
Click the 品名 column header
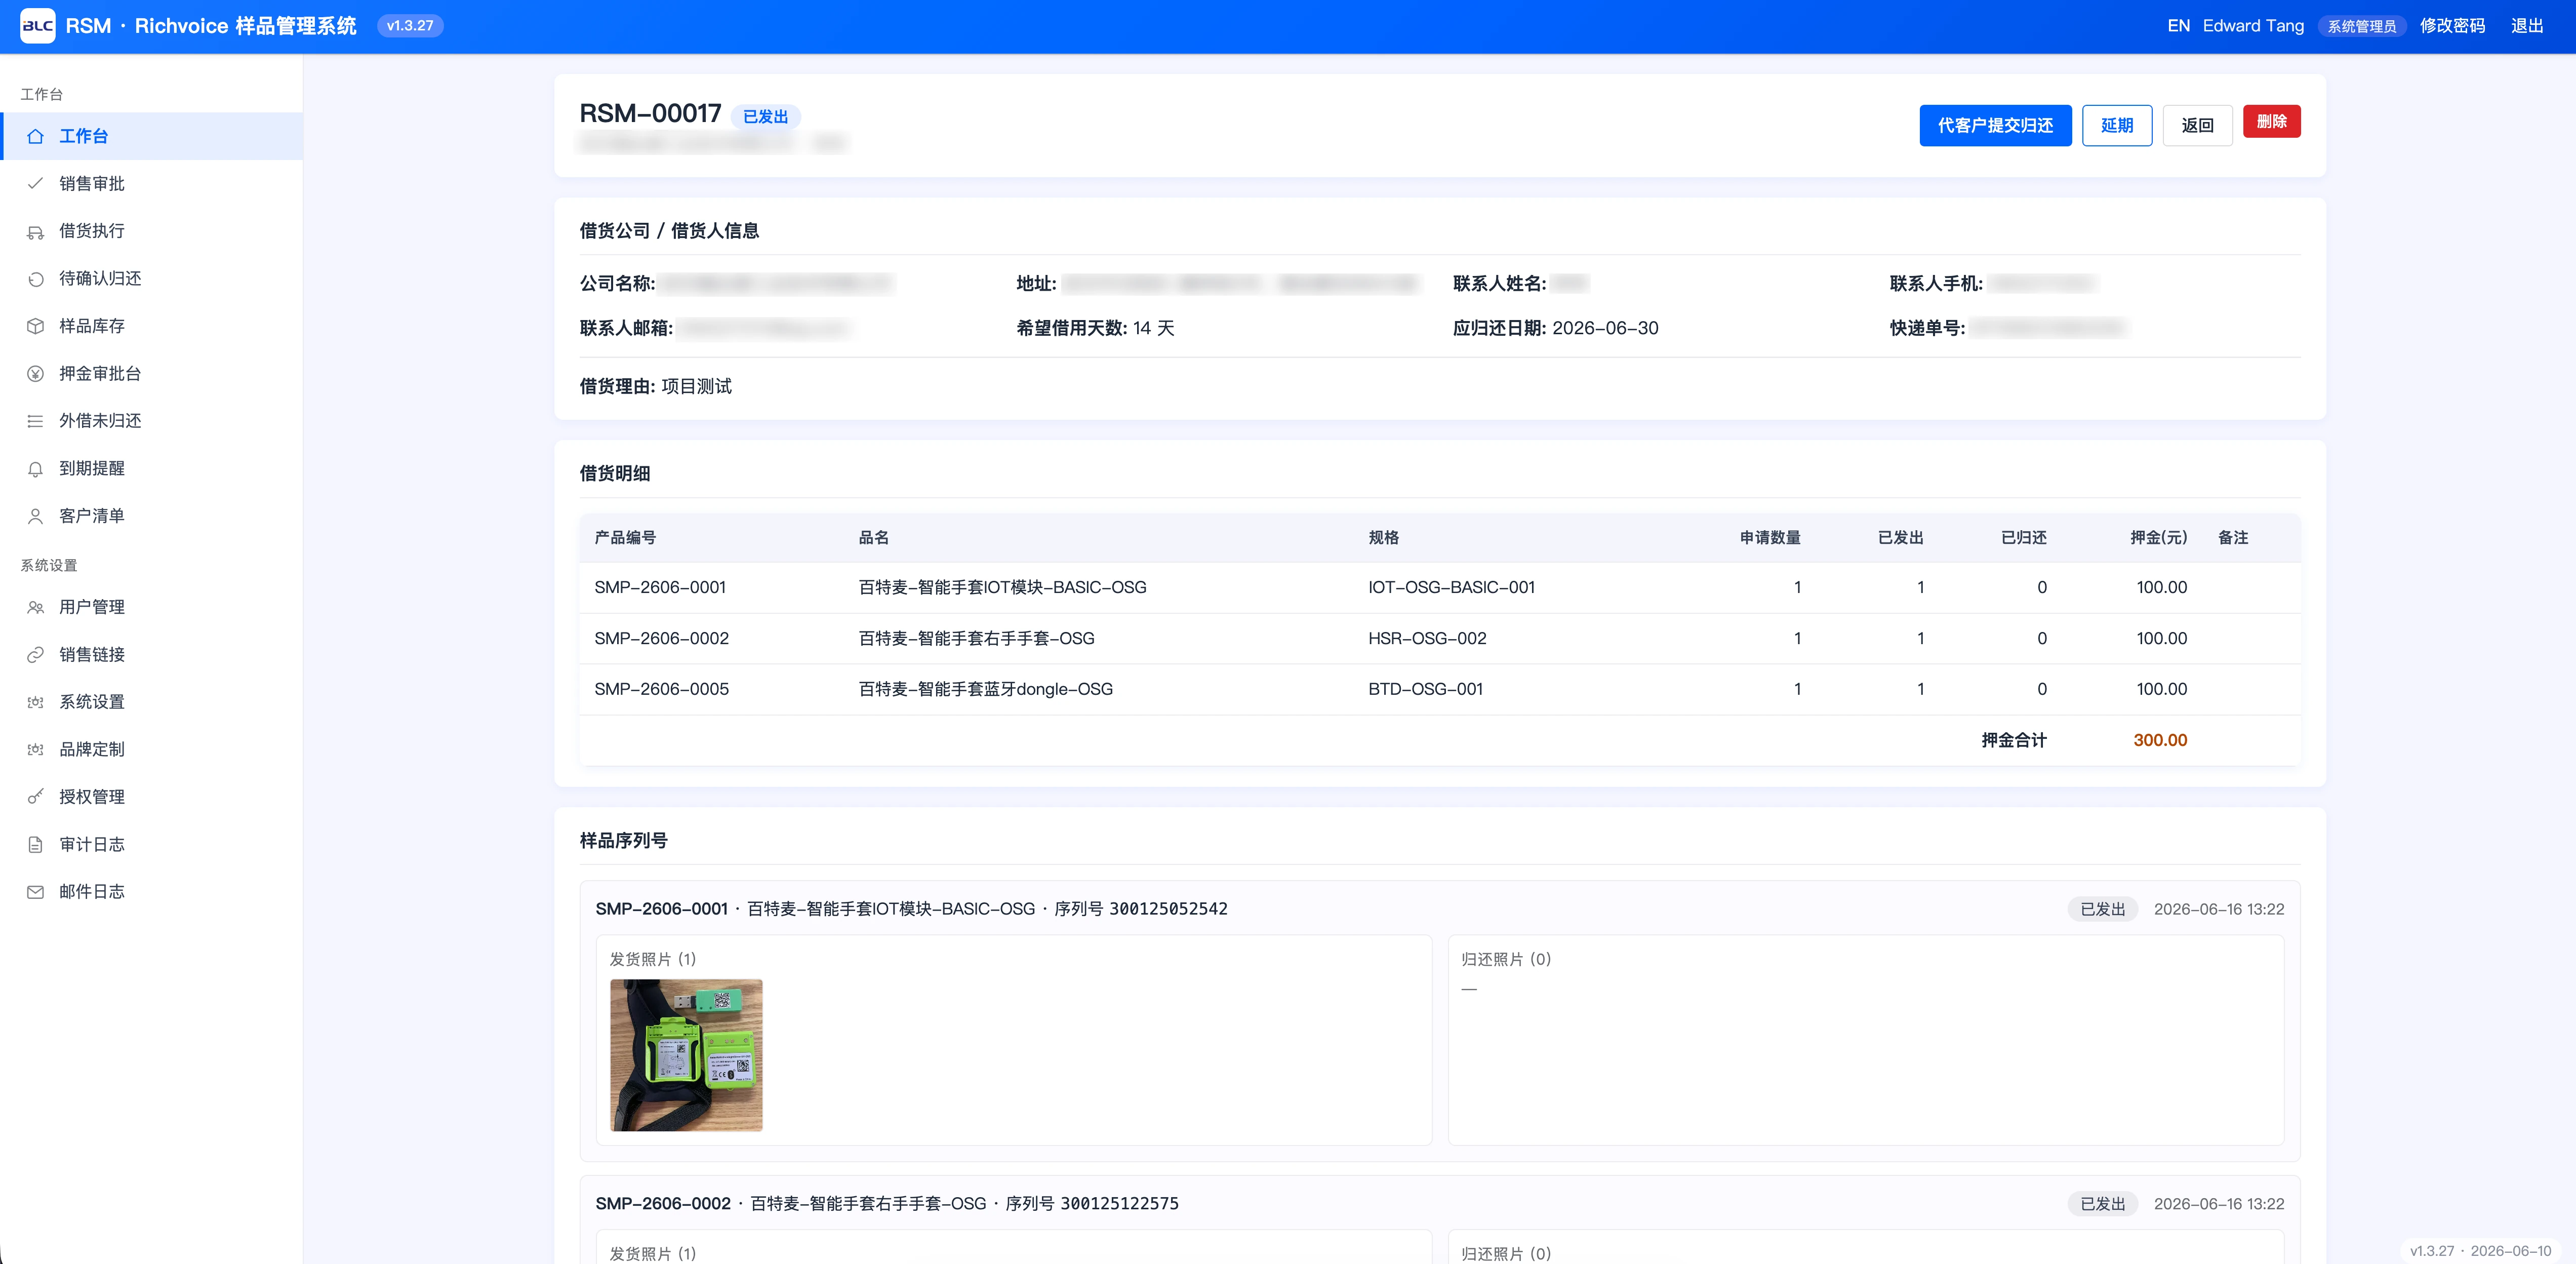pos(873,538)
